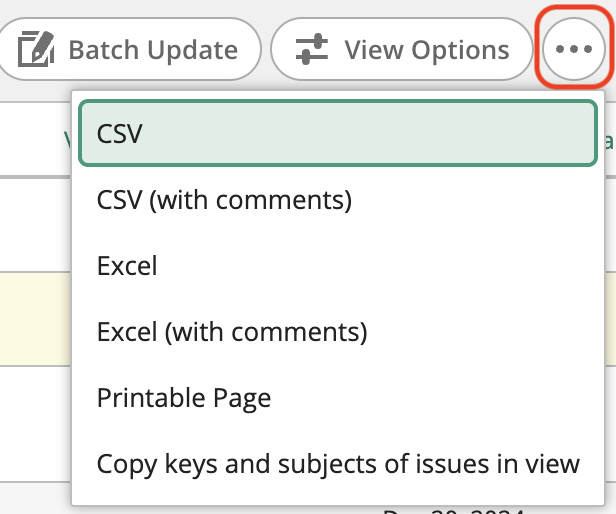Select the white row below the yellow row
The image size is (616, 514).
pos(35,424)
